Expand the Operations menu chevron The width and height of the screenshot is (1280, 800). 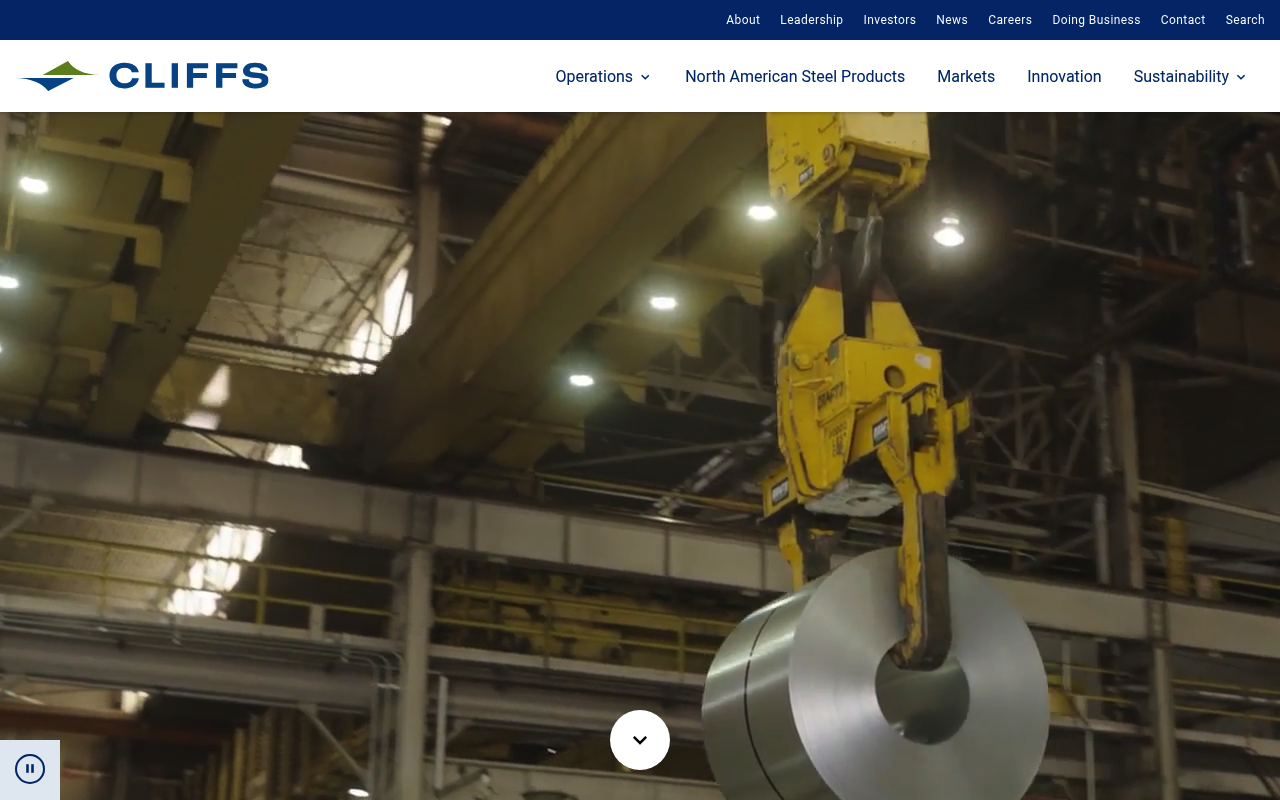coord(645,77)
